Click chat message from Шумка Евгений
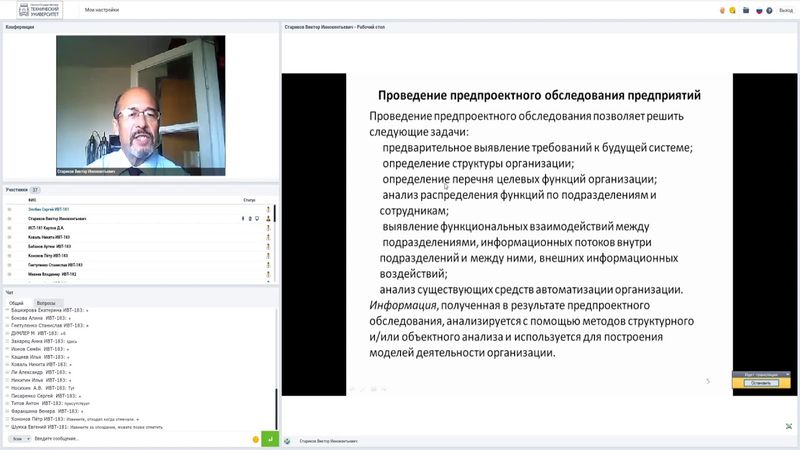The height and width of the screenshot is (450, 800). click(x=87, y=427)
